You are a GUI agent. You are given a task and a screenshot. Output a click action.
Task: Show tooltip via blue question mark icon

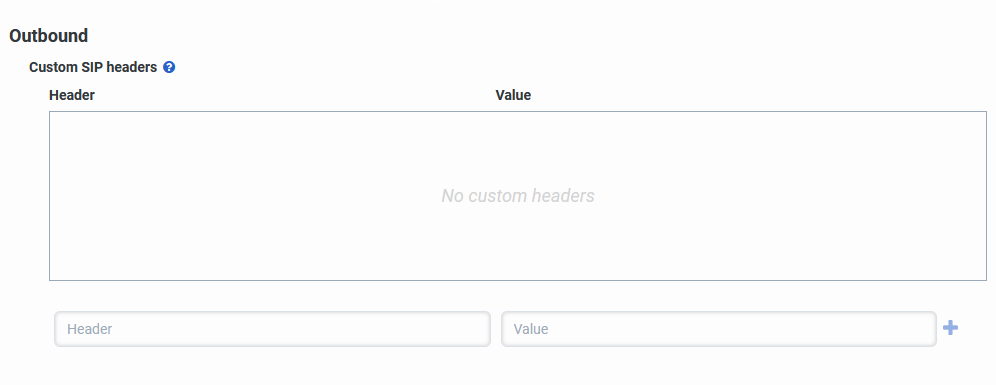[169, 67]
